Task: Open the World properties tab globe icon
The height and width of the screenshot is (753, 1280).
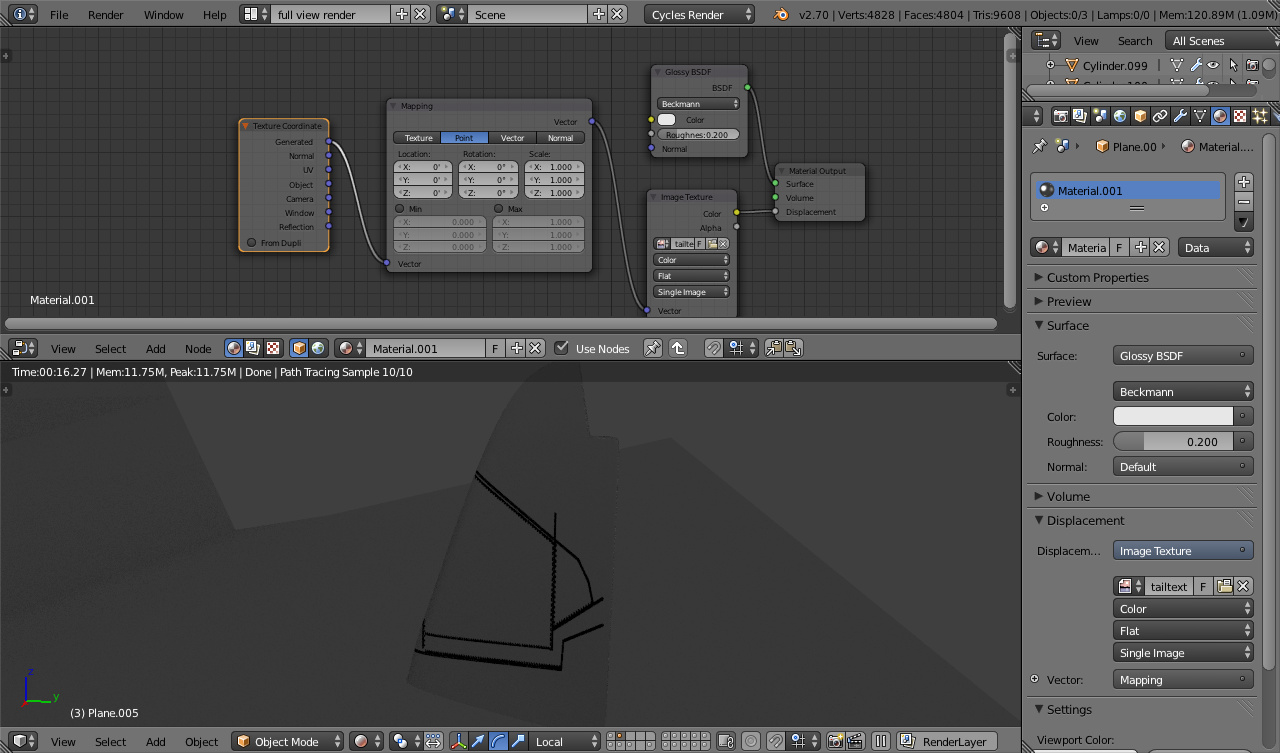Action: pos(1120,116)
